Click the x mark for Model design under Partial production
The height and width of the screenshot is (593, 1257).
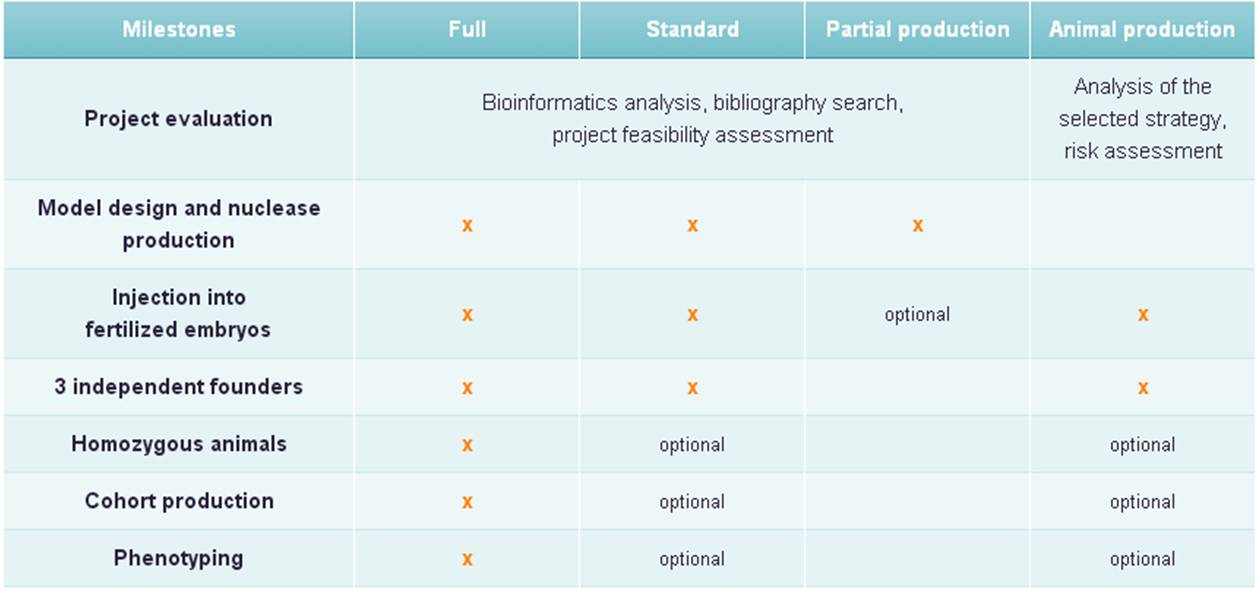tap(917, 226)
